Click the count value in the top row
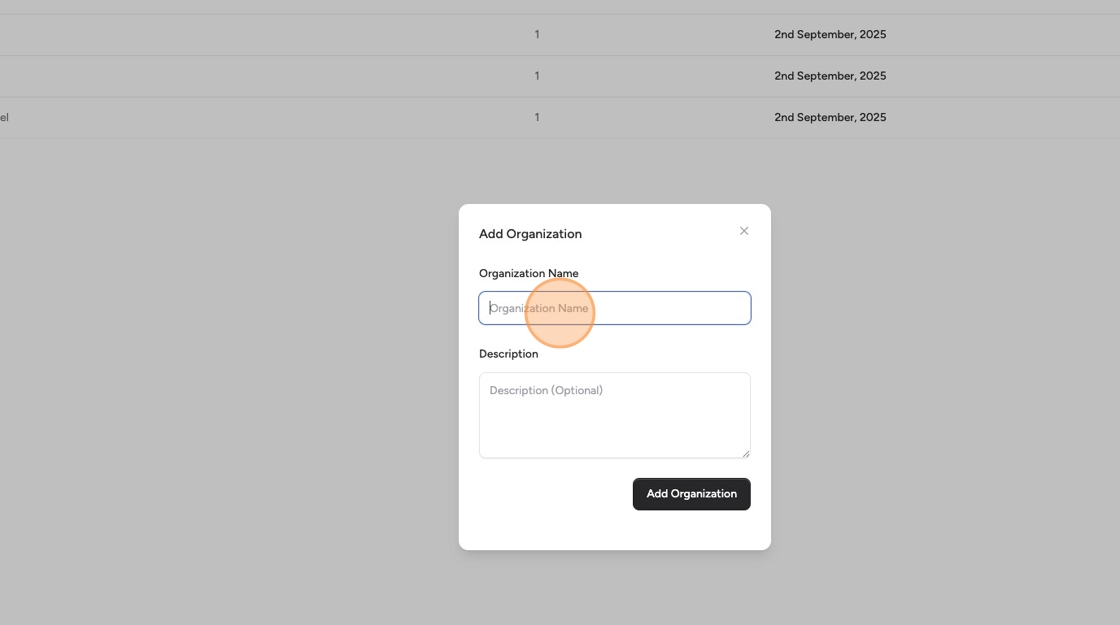Image resolution: width=1120 pixels, height=625 pixels. 537,34
